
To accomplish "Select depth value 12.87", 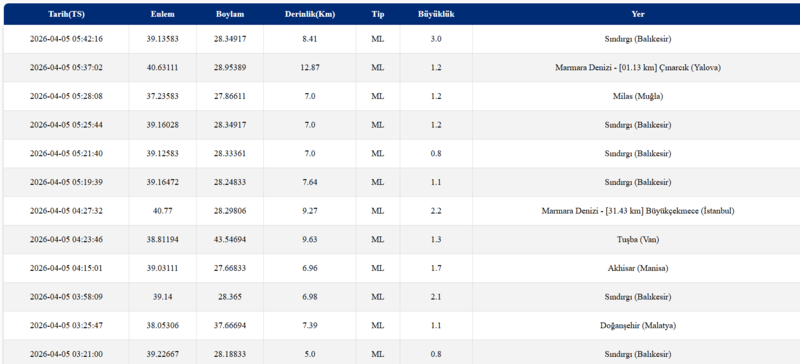I will point(310,67).
